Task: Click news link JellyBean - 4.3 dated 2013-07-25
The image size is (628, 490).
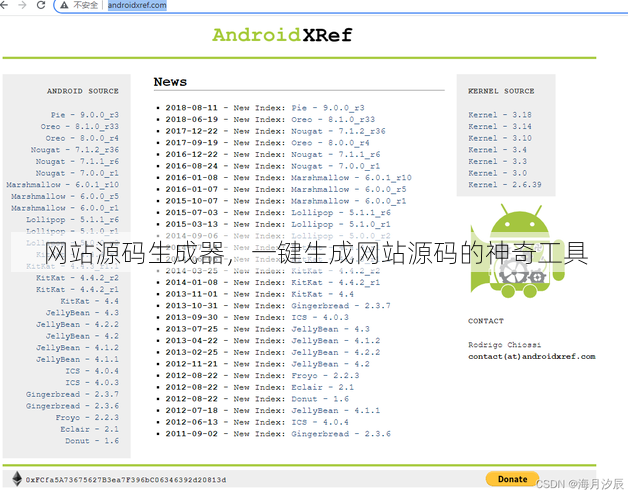Action: coord(330,329)
